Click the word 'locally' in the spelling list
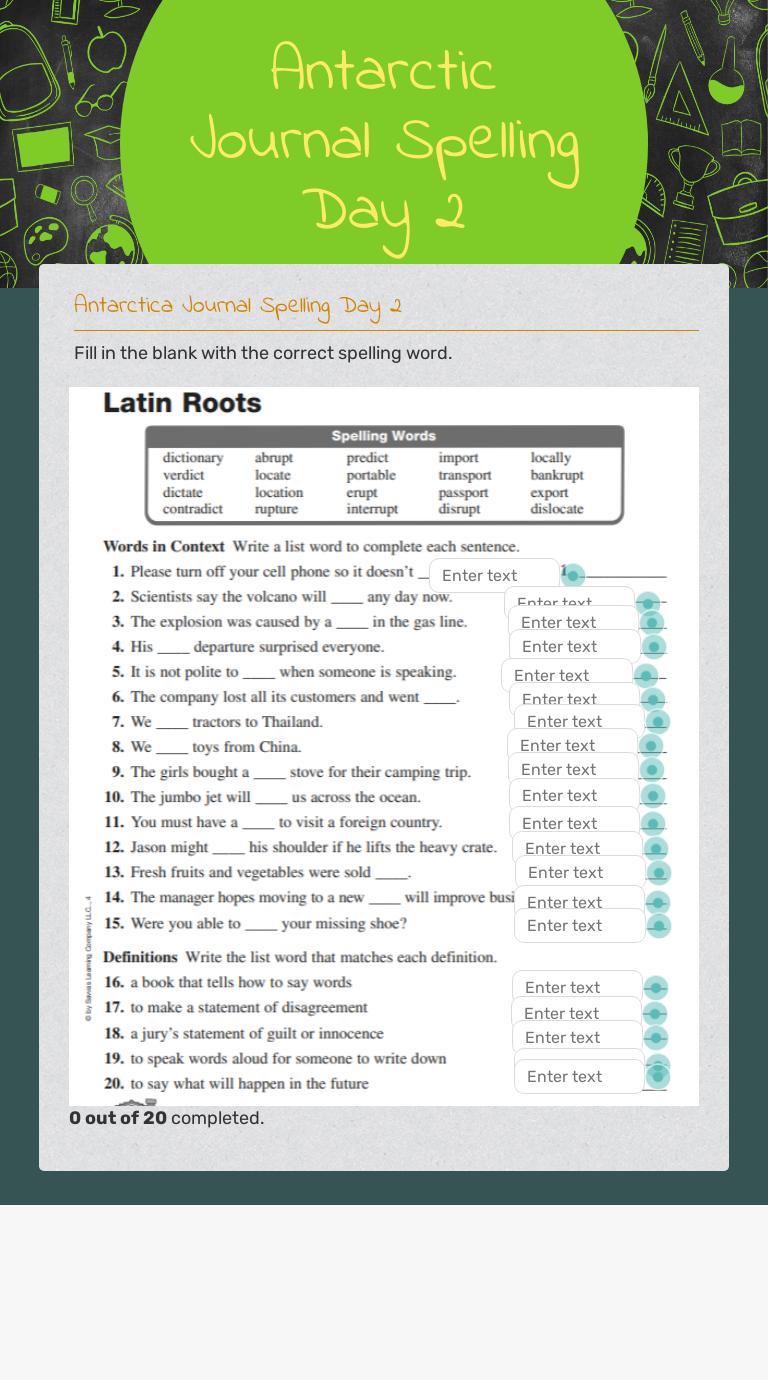Screen dimensions: 768x1380 551,458
